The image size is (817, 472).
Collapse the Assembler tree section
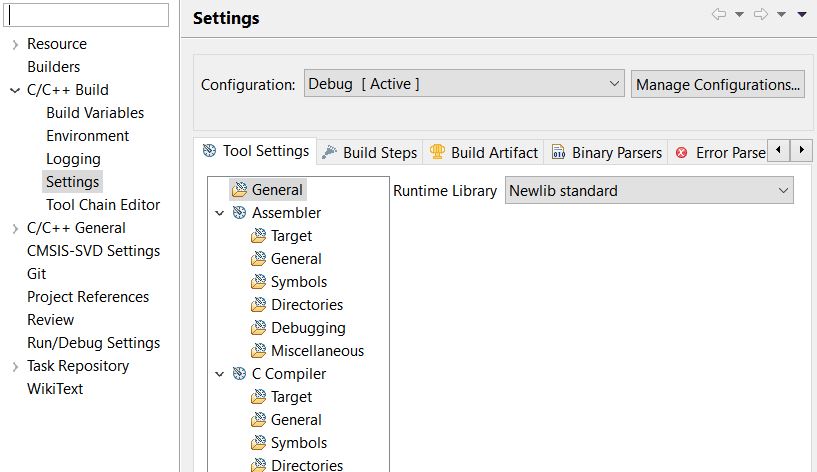(x=220, y=213)
